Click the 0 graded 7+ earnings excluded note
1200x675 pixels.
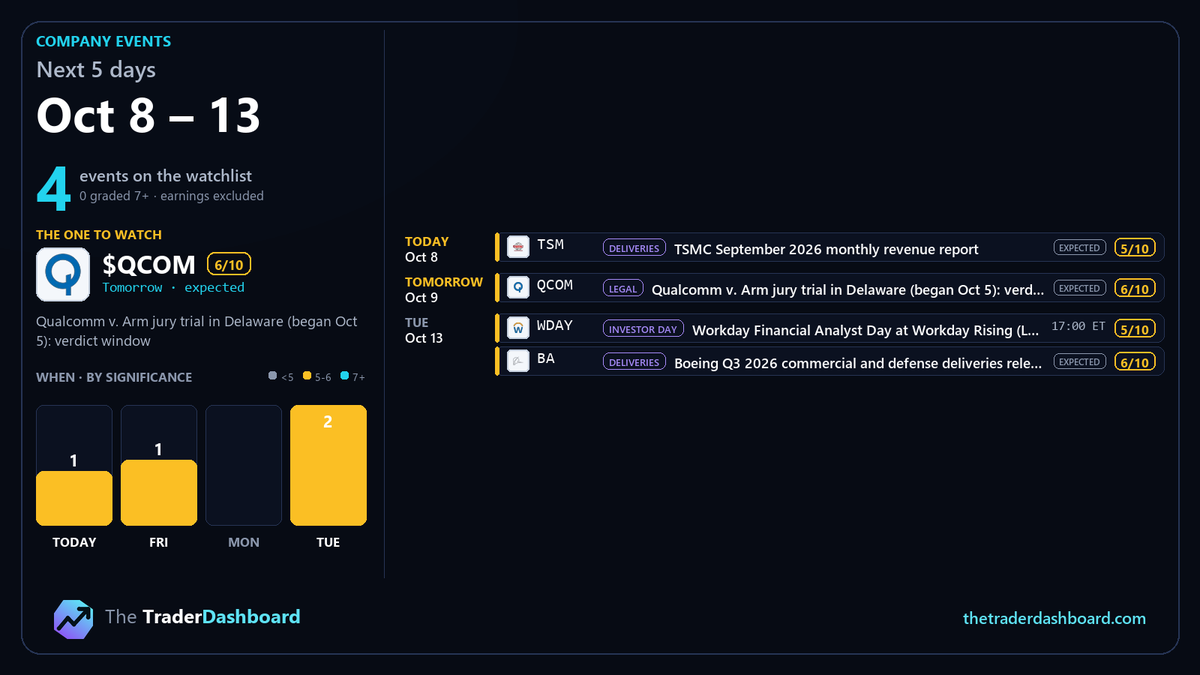point(172,196)
